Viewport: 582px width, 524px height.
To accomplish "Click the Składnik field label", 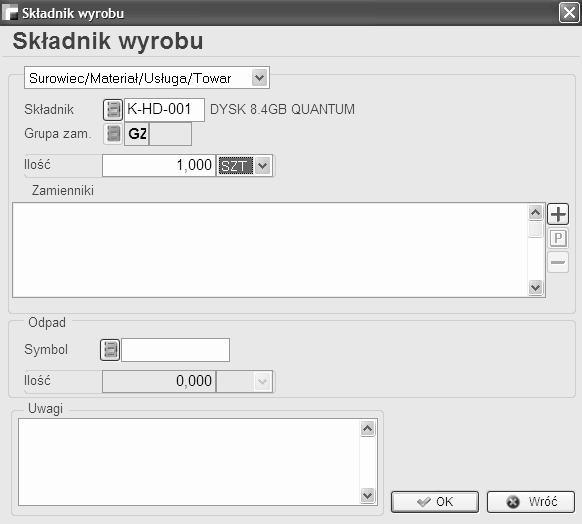I will pos(49,109).
